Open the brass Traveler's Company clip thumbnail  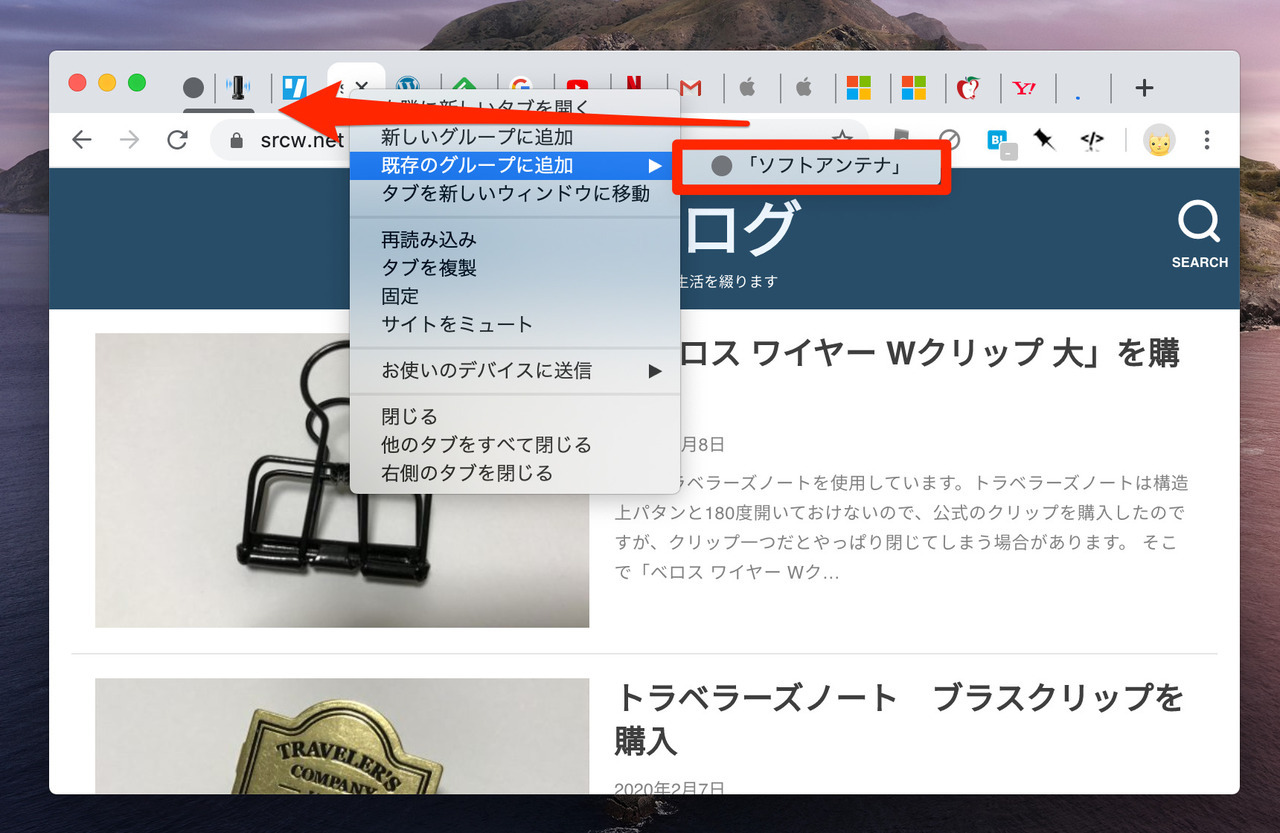coord(342,736)
